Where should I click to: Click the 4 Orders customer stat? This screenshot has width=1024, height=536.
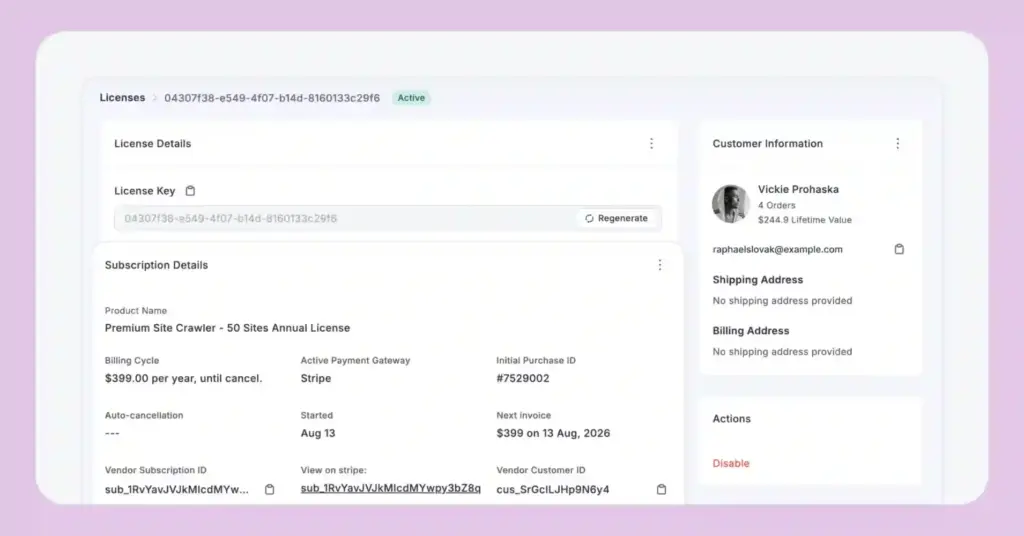(777, 205)
